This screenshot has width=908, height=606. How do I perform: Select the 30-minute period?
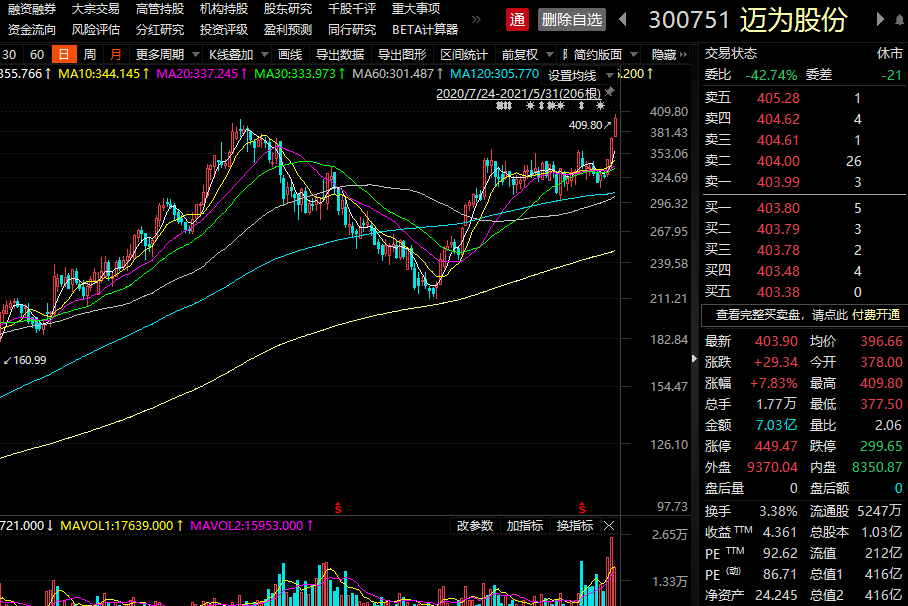[9, 54]
